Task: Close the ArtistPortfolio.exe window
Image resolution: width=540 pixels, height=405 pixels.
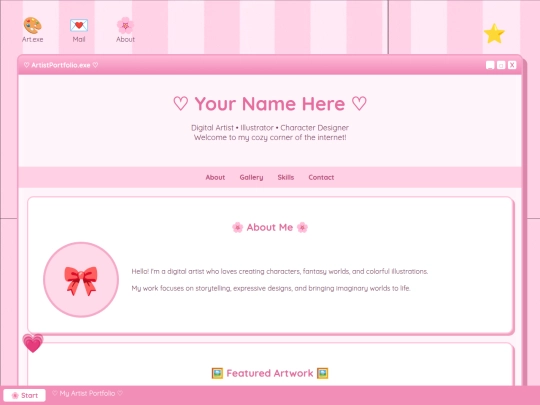Action: tap(512, 65)
